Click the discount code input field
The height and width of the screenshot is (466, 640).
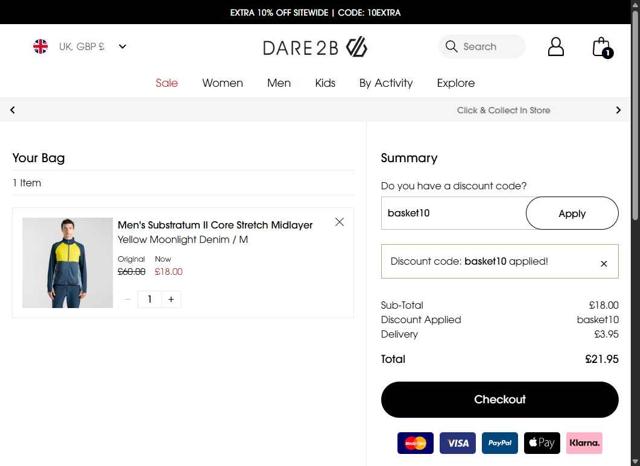tap(453, 213)
